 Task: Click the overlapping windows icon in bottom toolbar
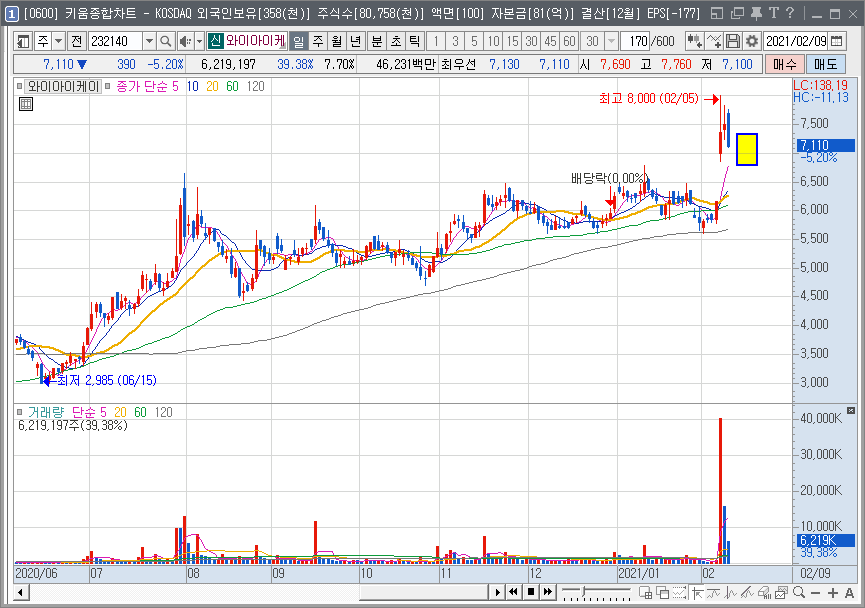[663, 593]
